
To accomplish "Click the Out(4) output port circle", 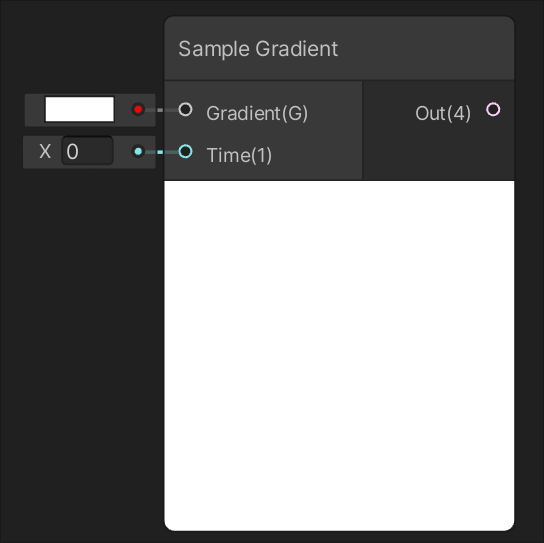I will [x=493, y=109].
